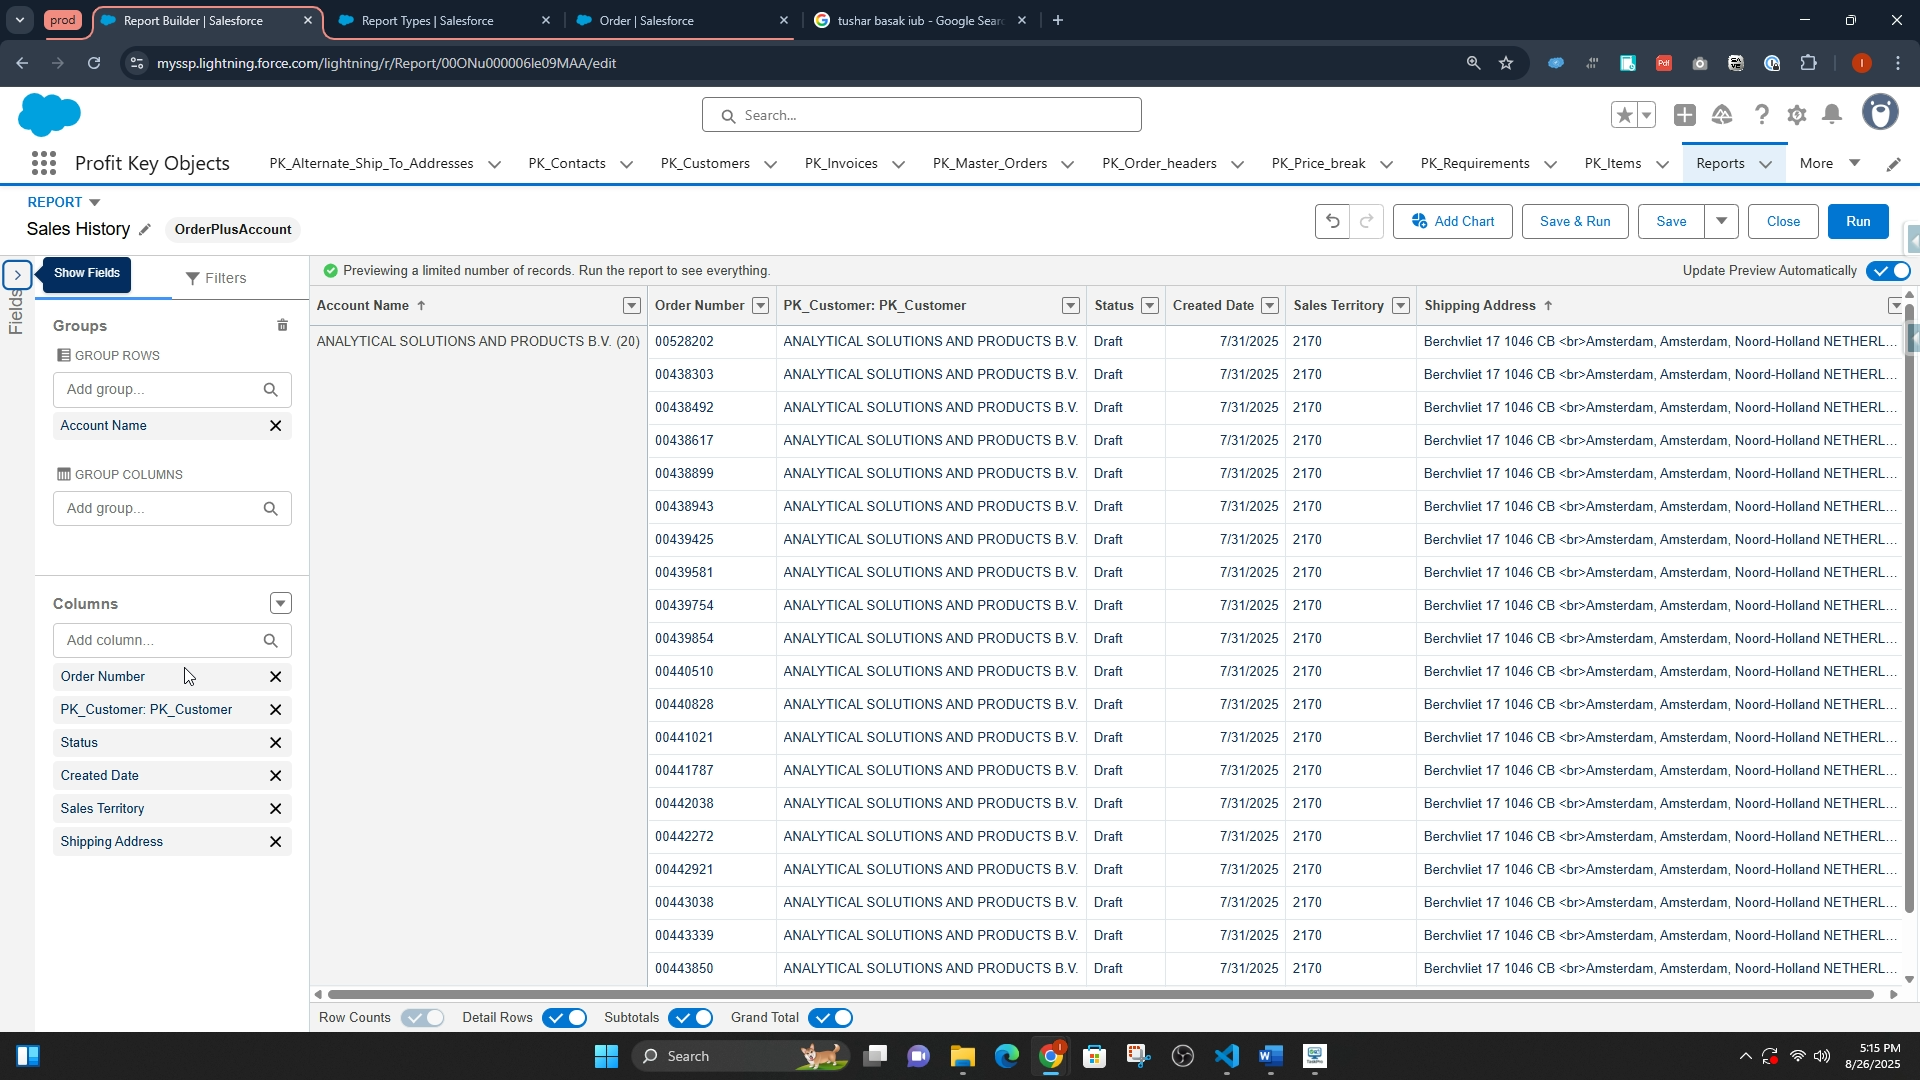
Task: Click the Add Chart button
Action: point(1452,222)
